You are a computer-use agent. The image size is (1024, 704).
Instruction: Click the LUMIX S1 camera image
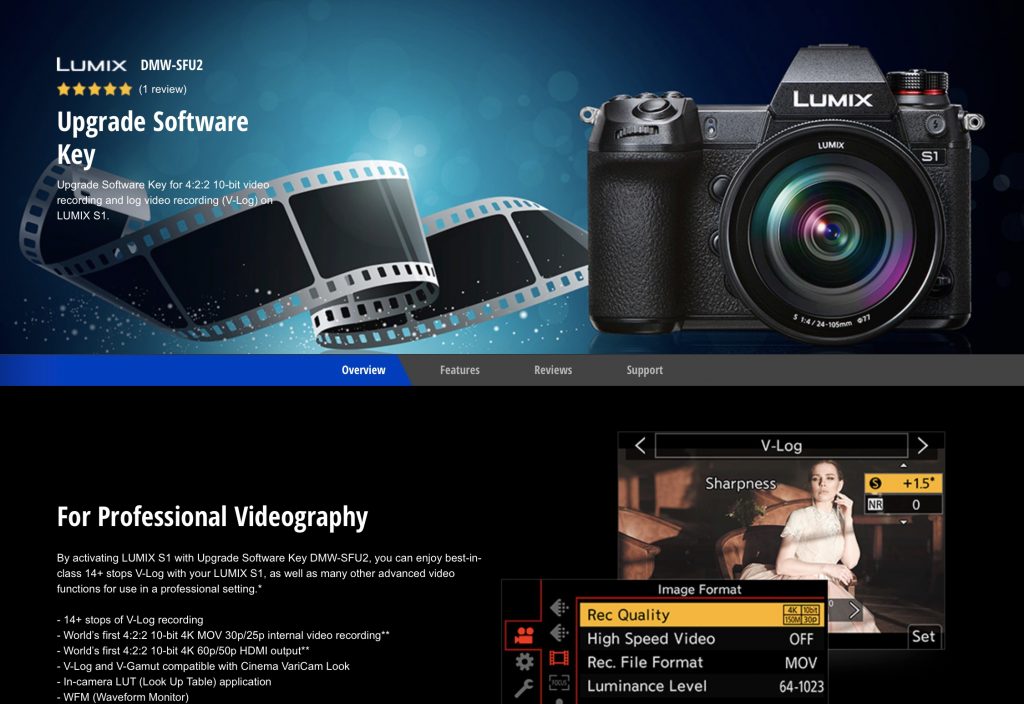pyautogui.click(x=781, y=193)
